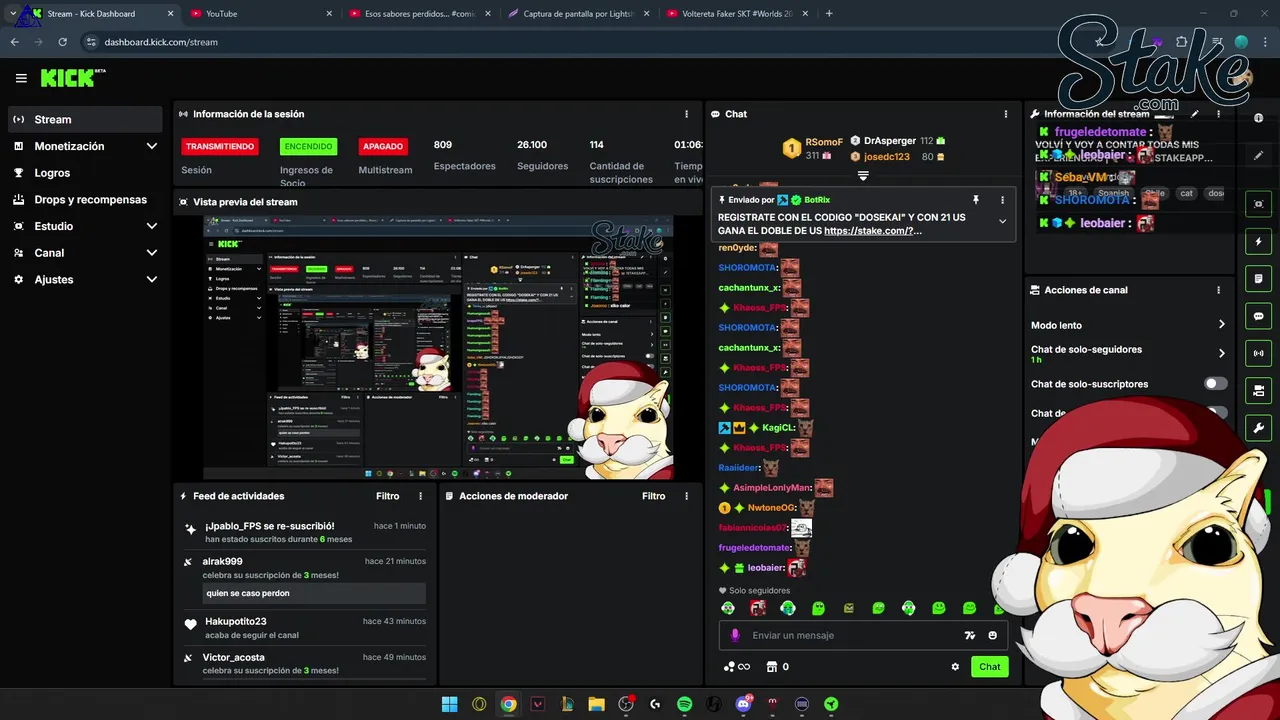Viewport: 1280px width, 720px height.
Task: Reload the dashboard page
Action: [x=62, y=42]
